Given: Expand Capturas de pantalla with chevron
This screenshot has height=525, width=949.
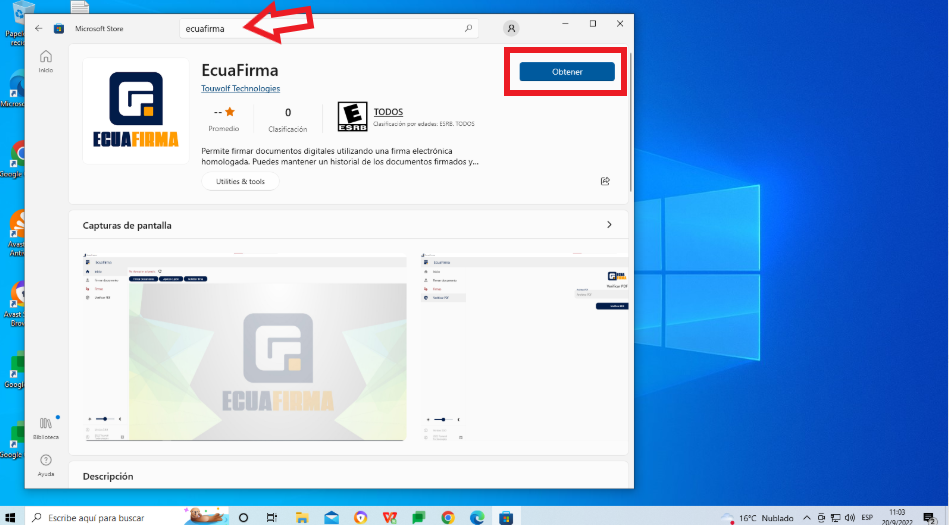Looking at the screenshot, I should coord(609,225).
